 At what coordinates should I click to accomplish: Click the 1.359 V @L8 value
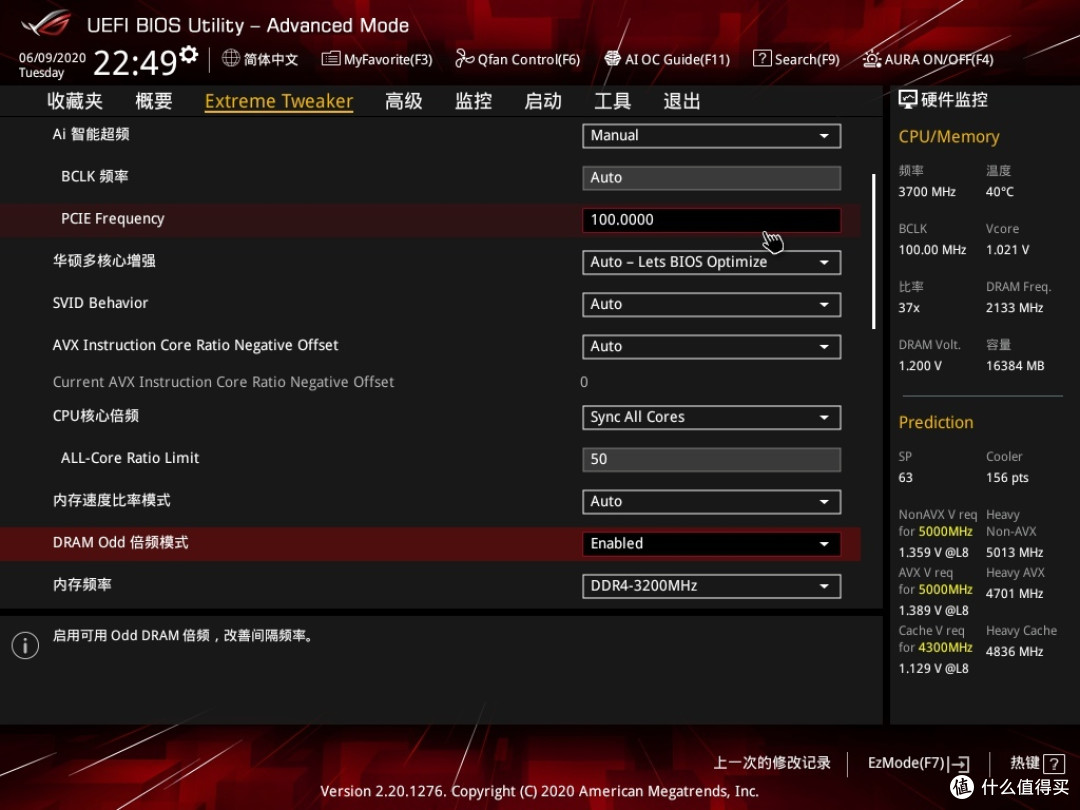pyautogui.click(x=933, y=552)
